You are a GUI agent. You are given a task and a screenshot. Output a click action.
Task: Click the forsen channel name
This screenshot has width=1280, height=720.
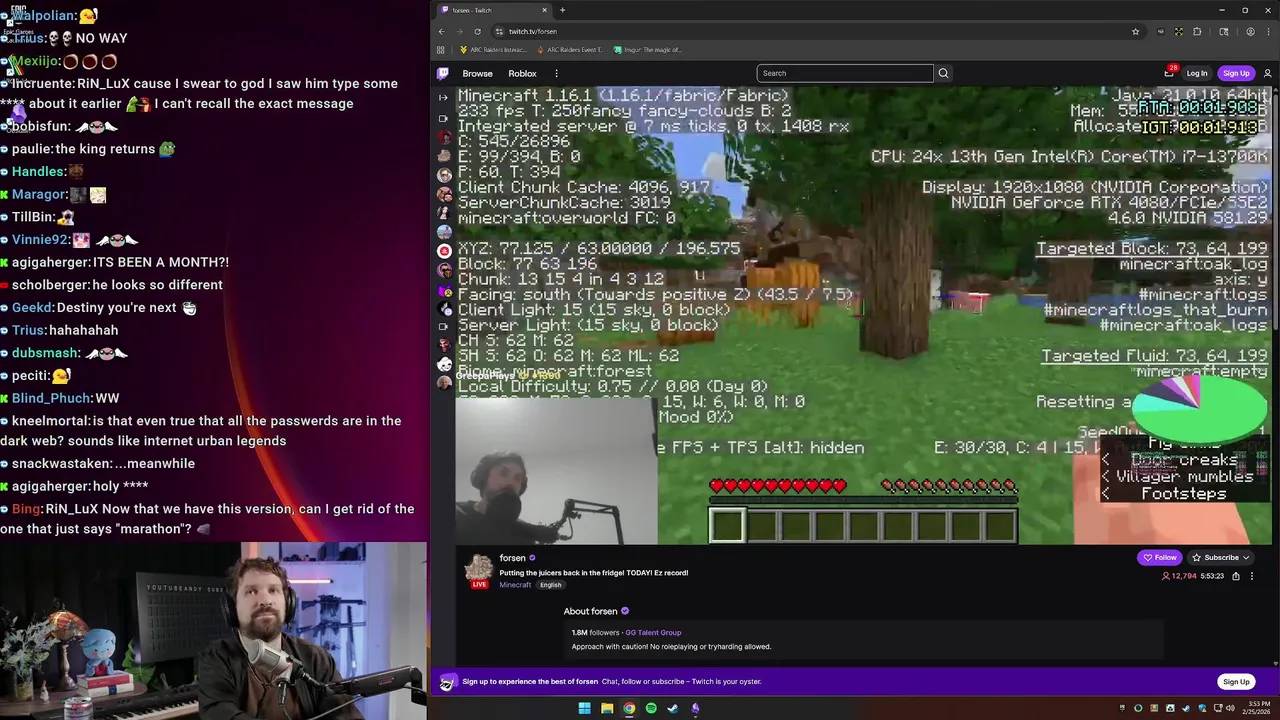(x=512, y=558)
